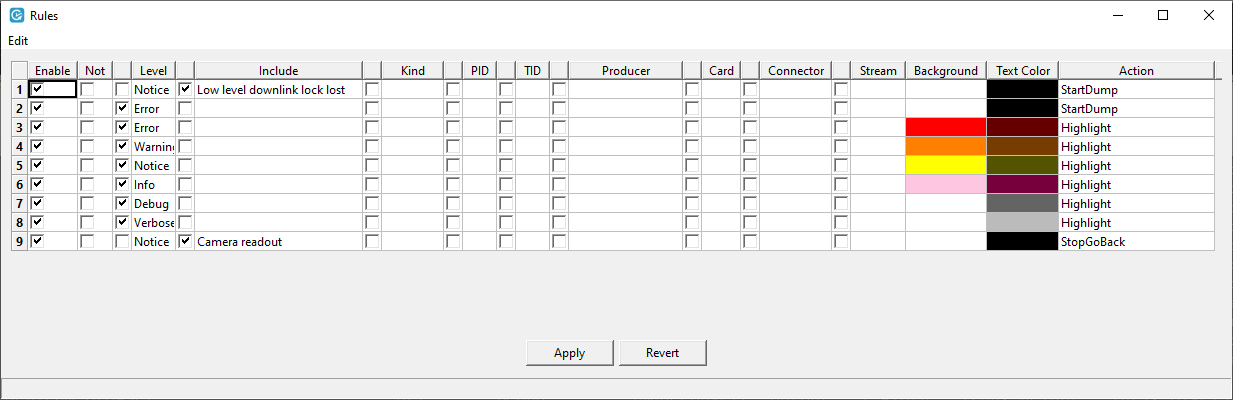
Task: Click the Producer column header
Action: click(626, 71)
